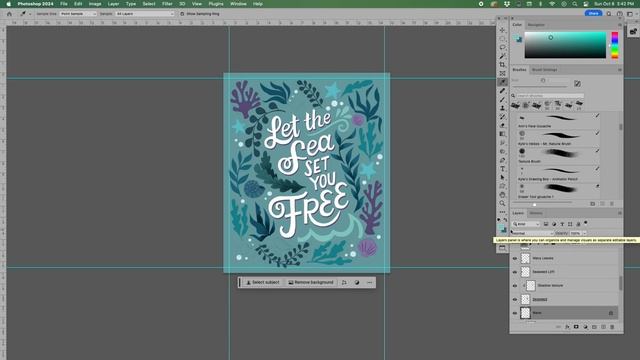Open the Brushes panel flyout menu
Viewport: 640px width, 360px height.
(620, 70)
